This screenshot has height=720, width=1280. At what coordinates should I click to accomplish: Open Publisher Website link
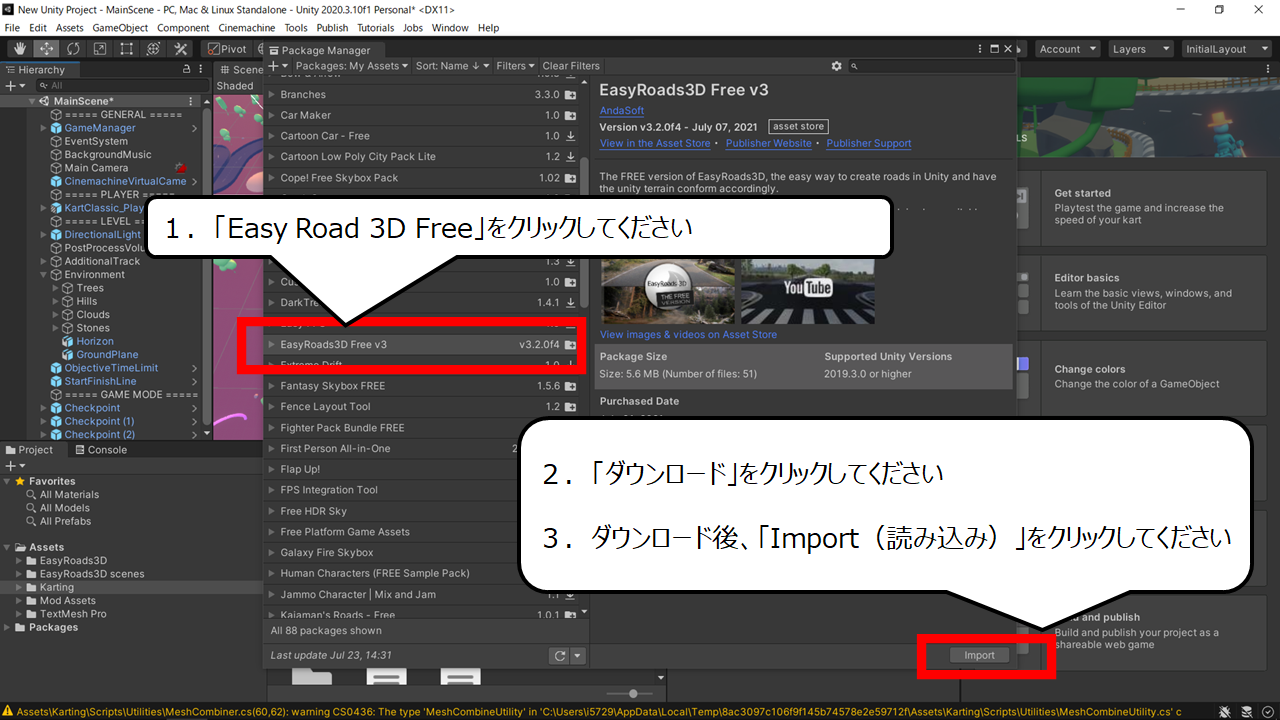(769, 144)
